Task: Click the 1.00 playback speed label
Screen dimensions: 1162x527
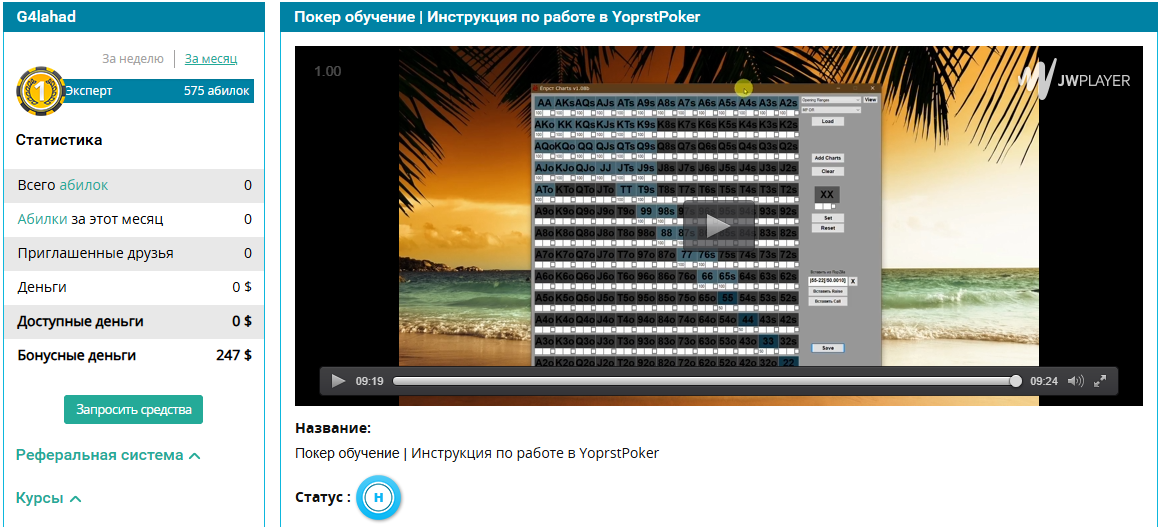Action: pyautogui.click(x=328, y=71)
